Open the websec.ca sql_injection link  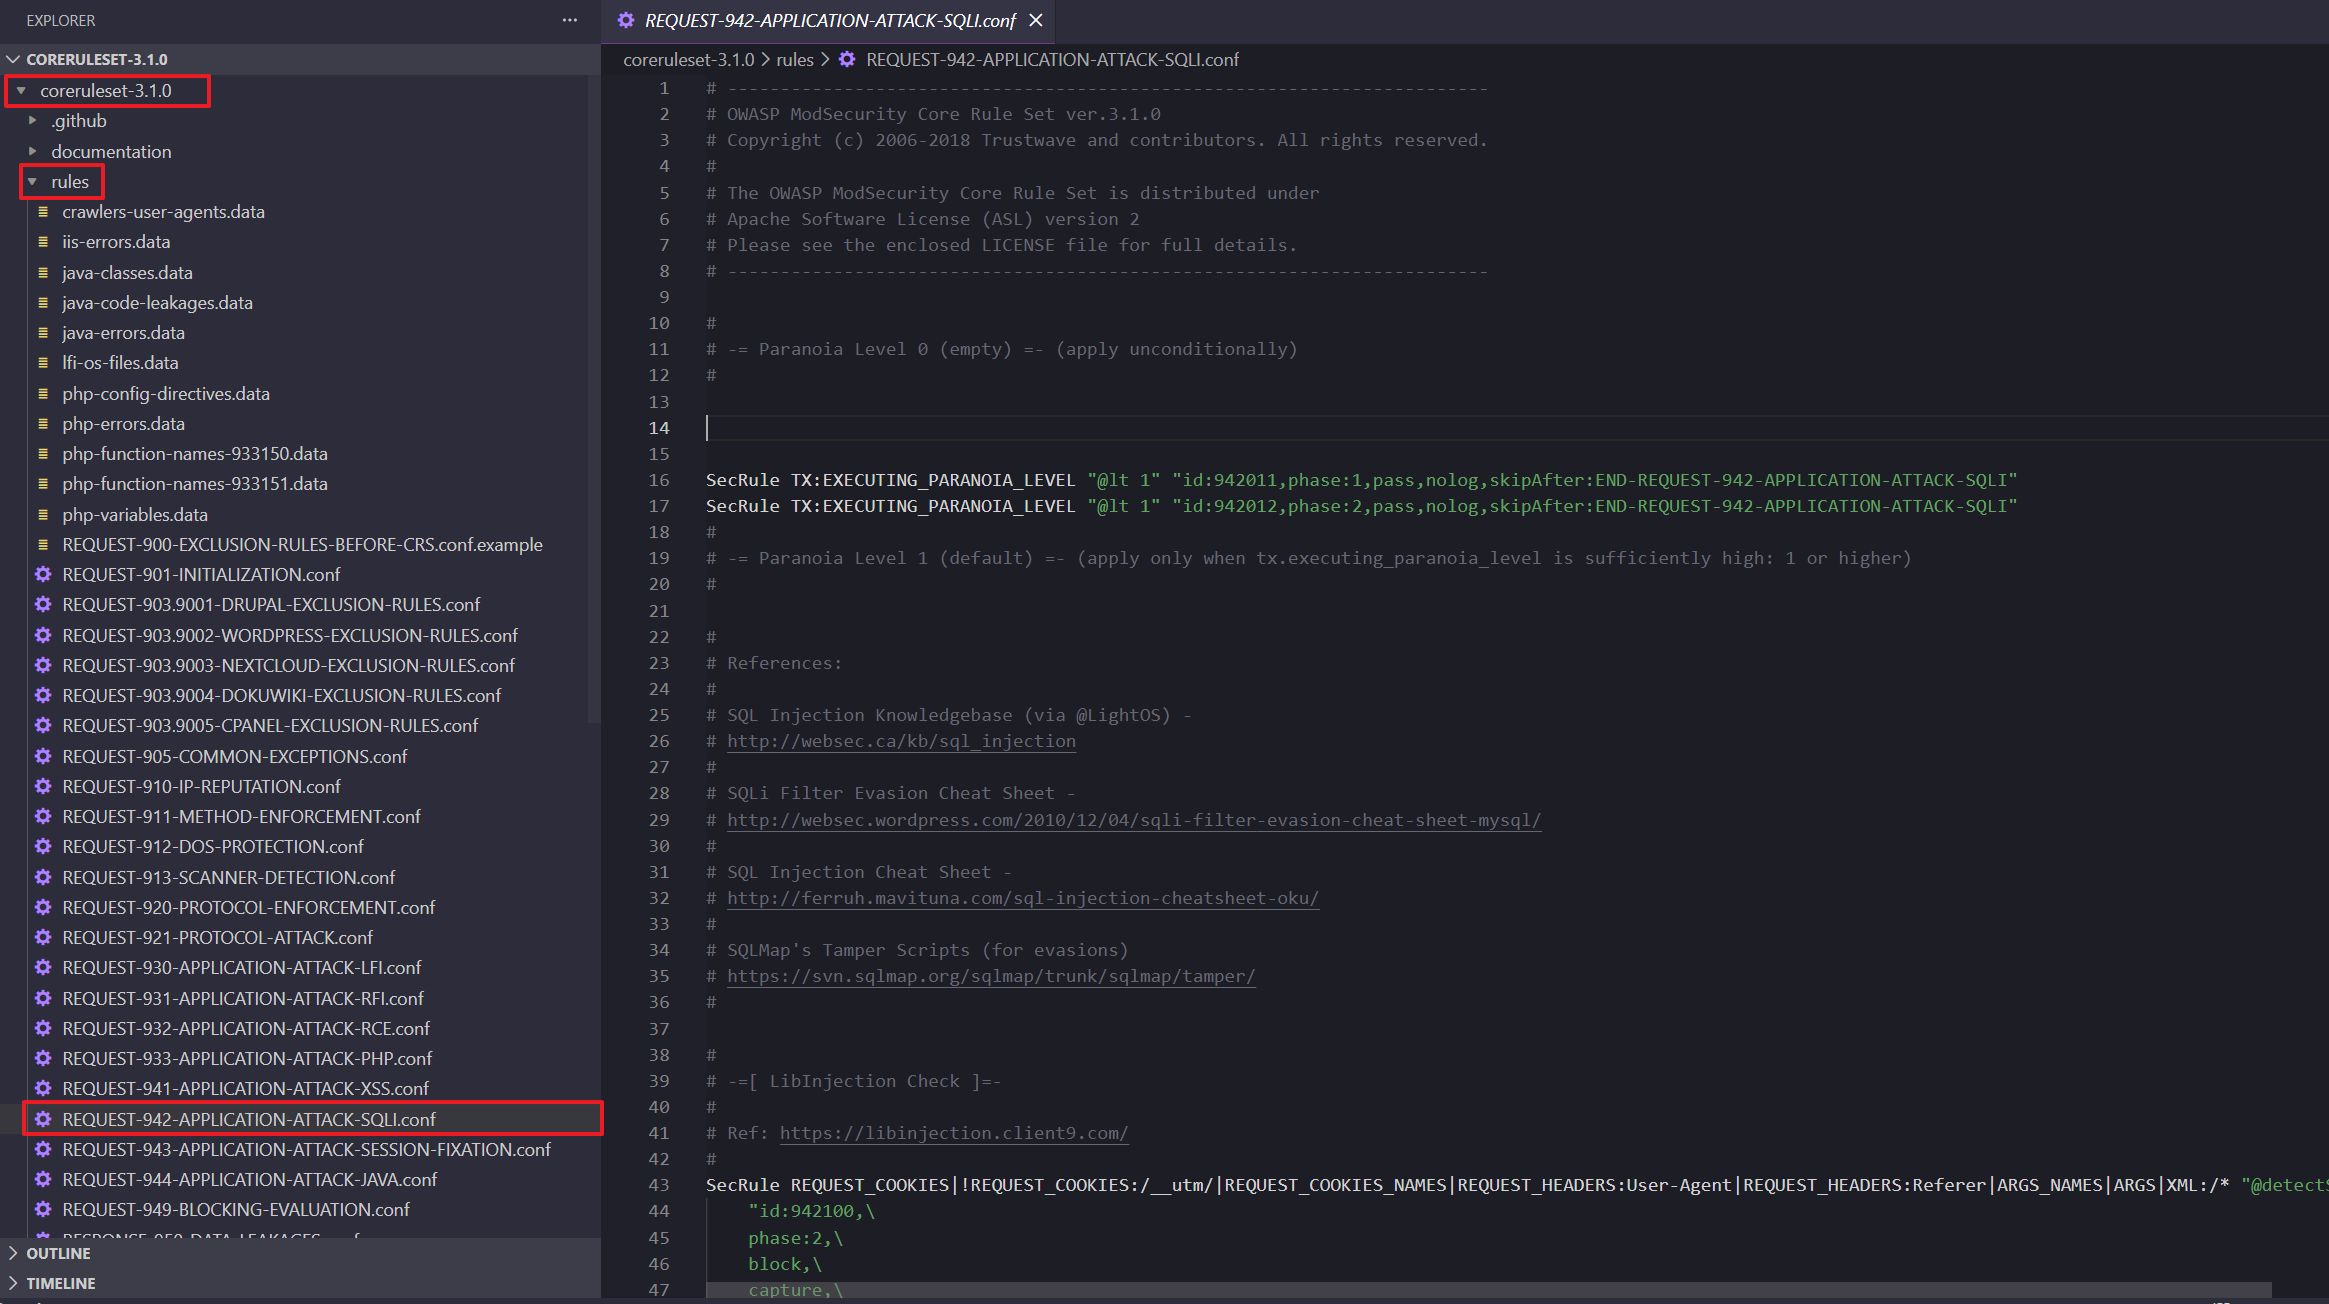tap(900, 742)
